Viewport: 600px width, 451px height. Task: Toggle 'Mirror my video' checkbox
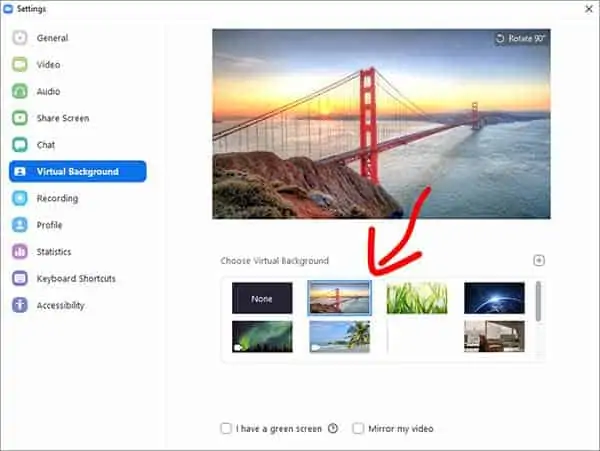pos(358,428)
